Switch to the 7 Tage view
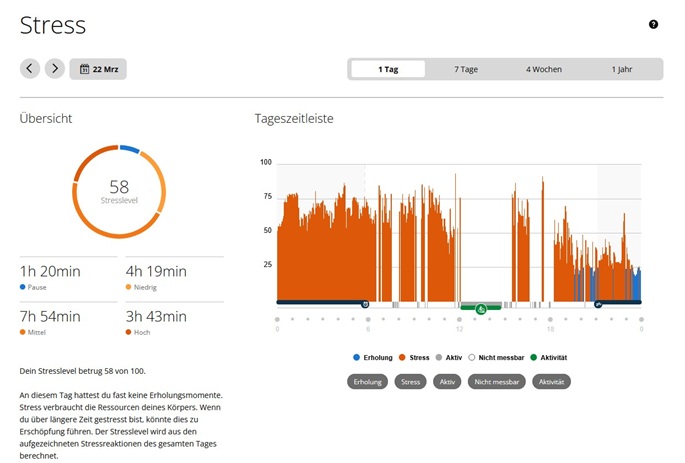The height and width of the screenshot is (463, 685). tap(465, 70)
